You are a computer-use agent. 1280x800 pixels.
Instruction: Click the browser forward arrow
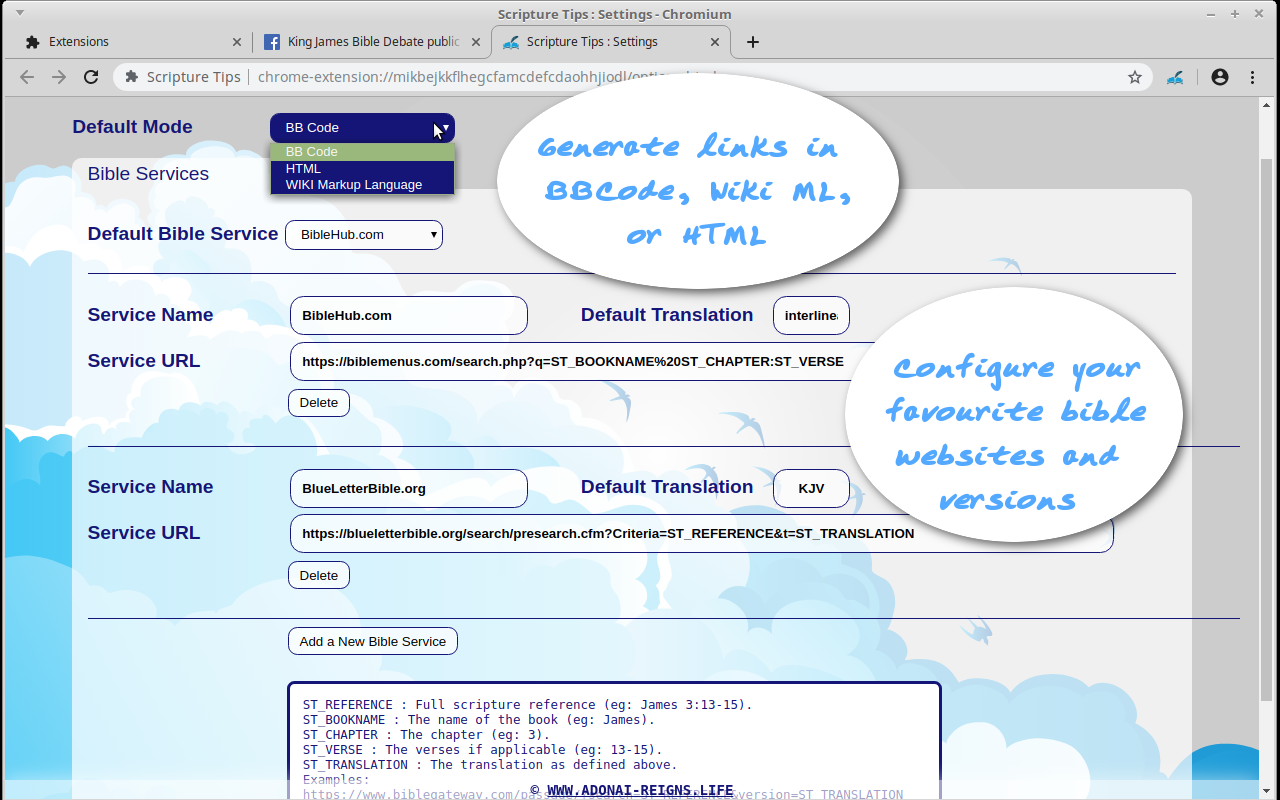59,77
